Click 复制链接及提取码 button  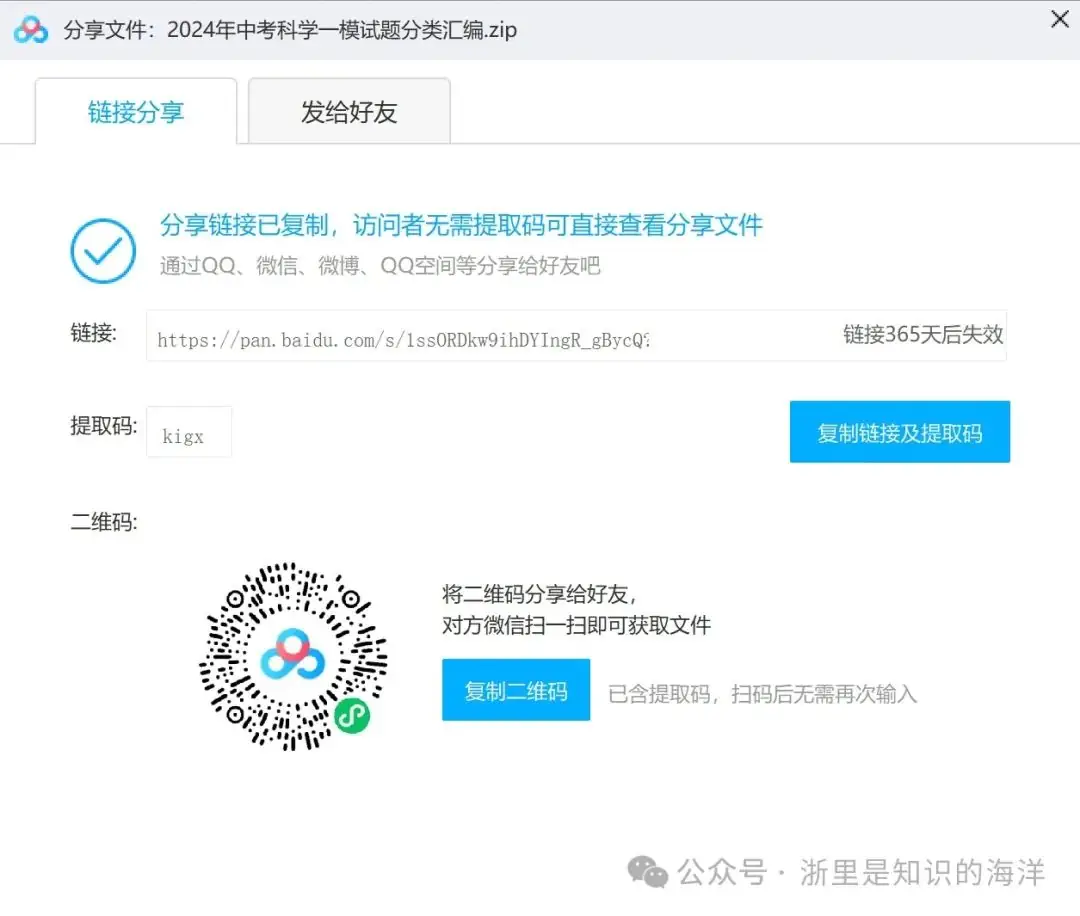900,432
